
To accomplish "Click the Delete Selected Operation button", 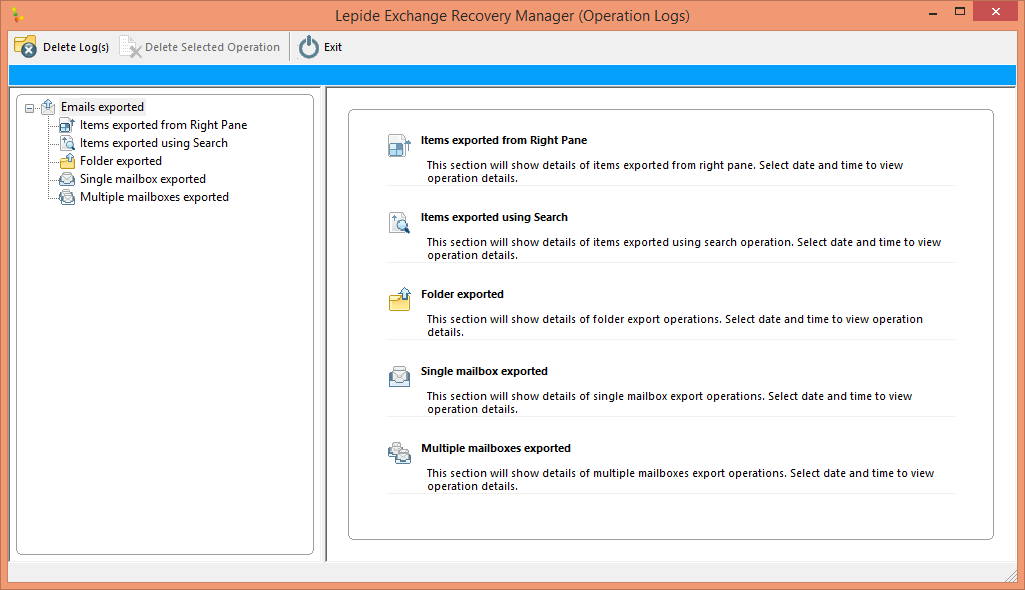I will [200, 47].
